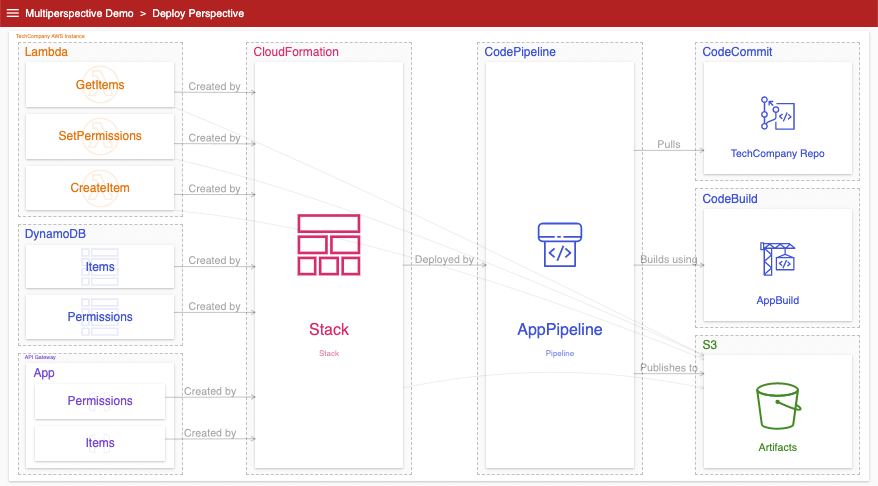Open the hamburger menu icon
Viewport: 878px width, 486px height.
[12, 13]
